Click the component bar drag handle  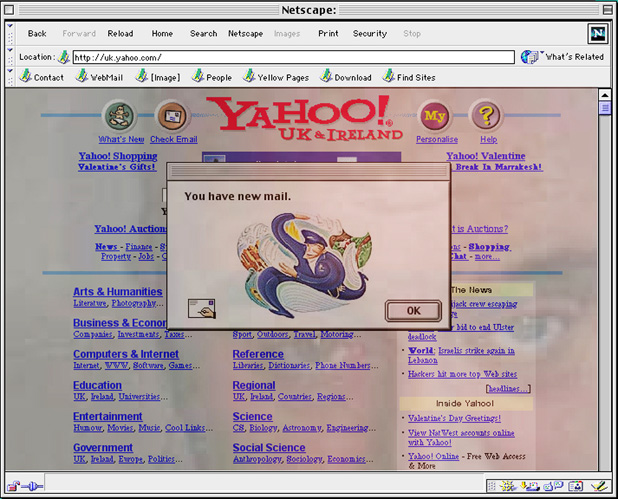point(491,486)
